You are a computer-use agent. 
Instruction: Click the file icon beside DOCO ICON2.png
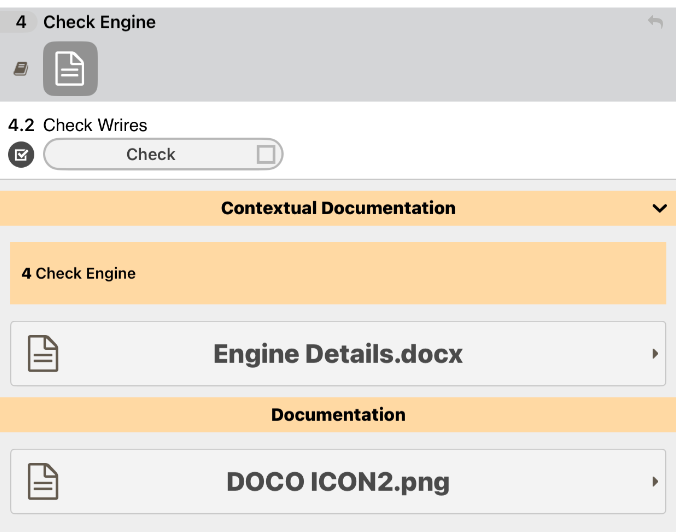pyautogui.click(x=43, y=482)
